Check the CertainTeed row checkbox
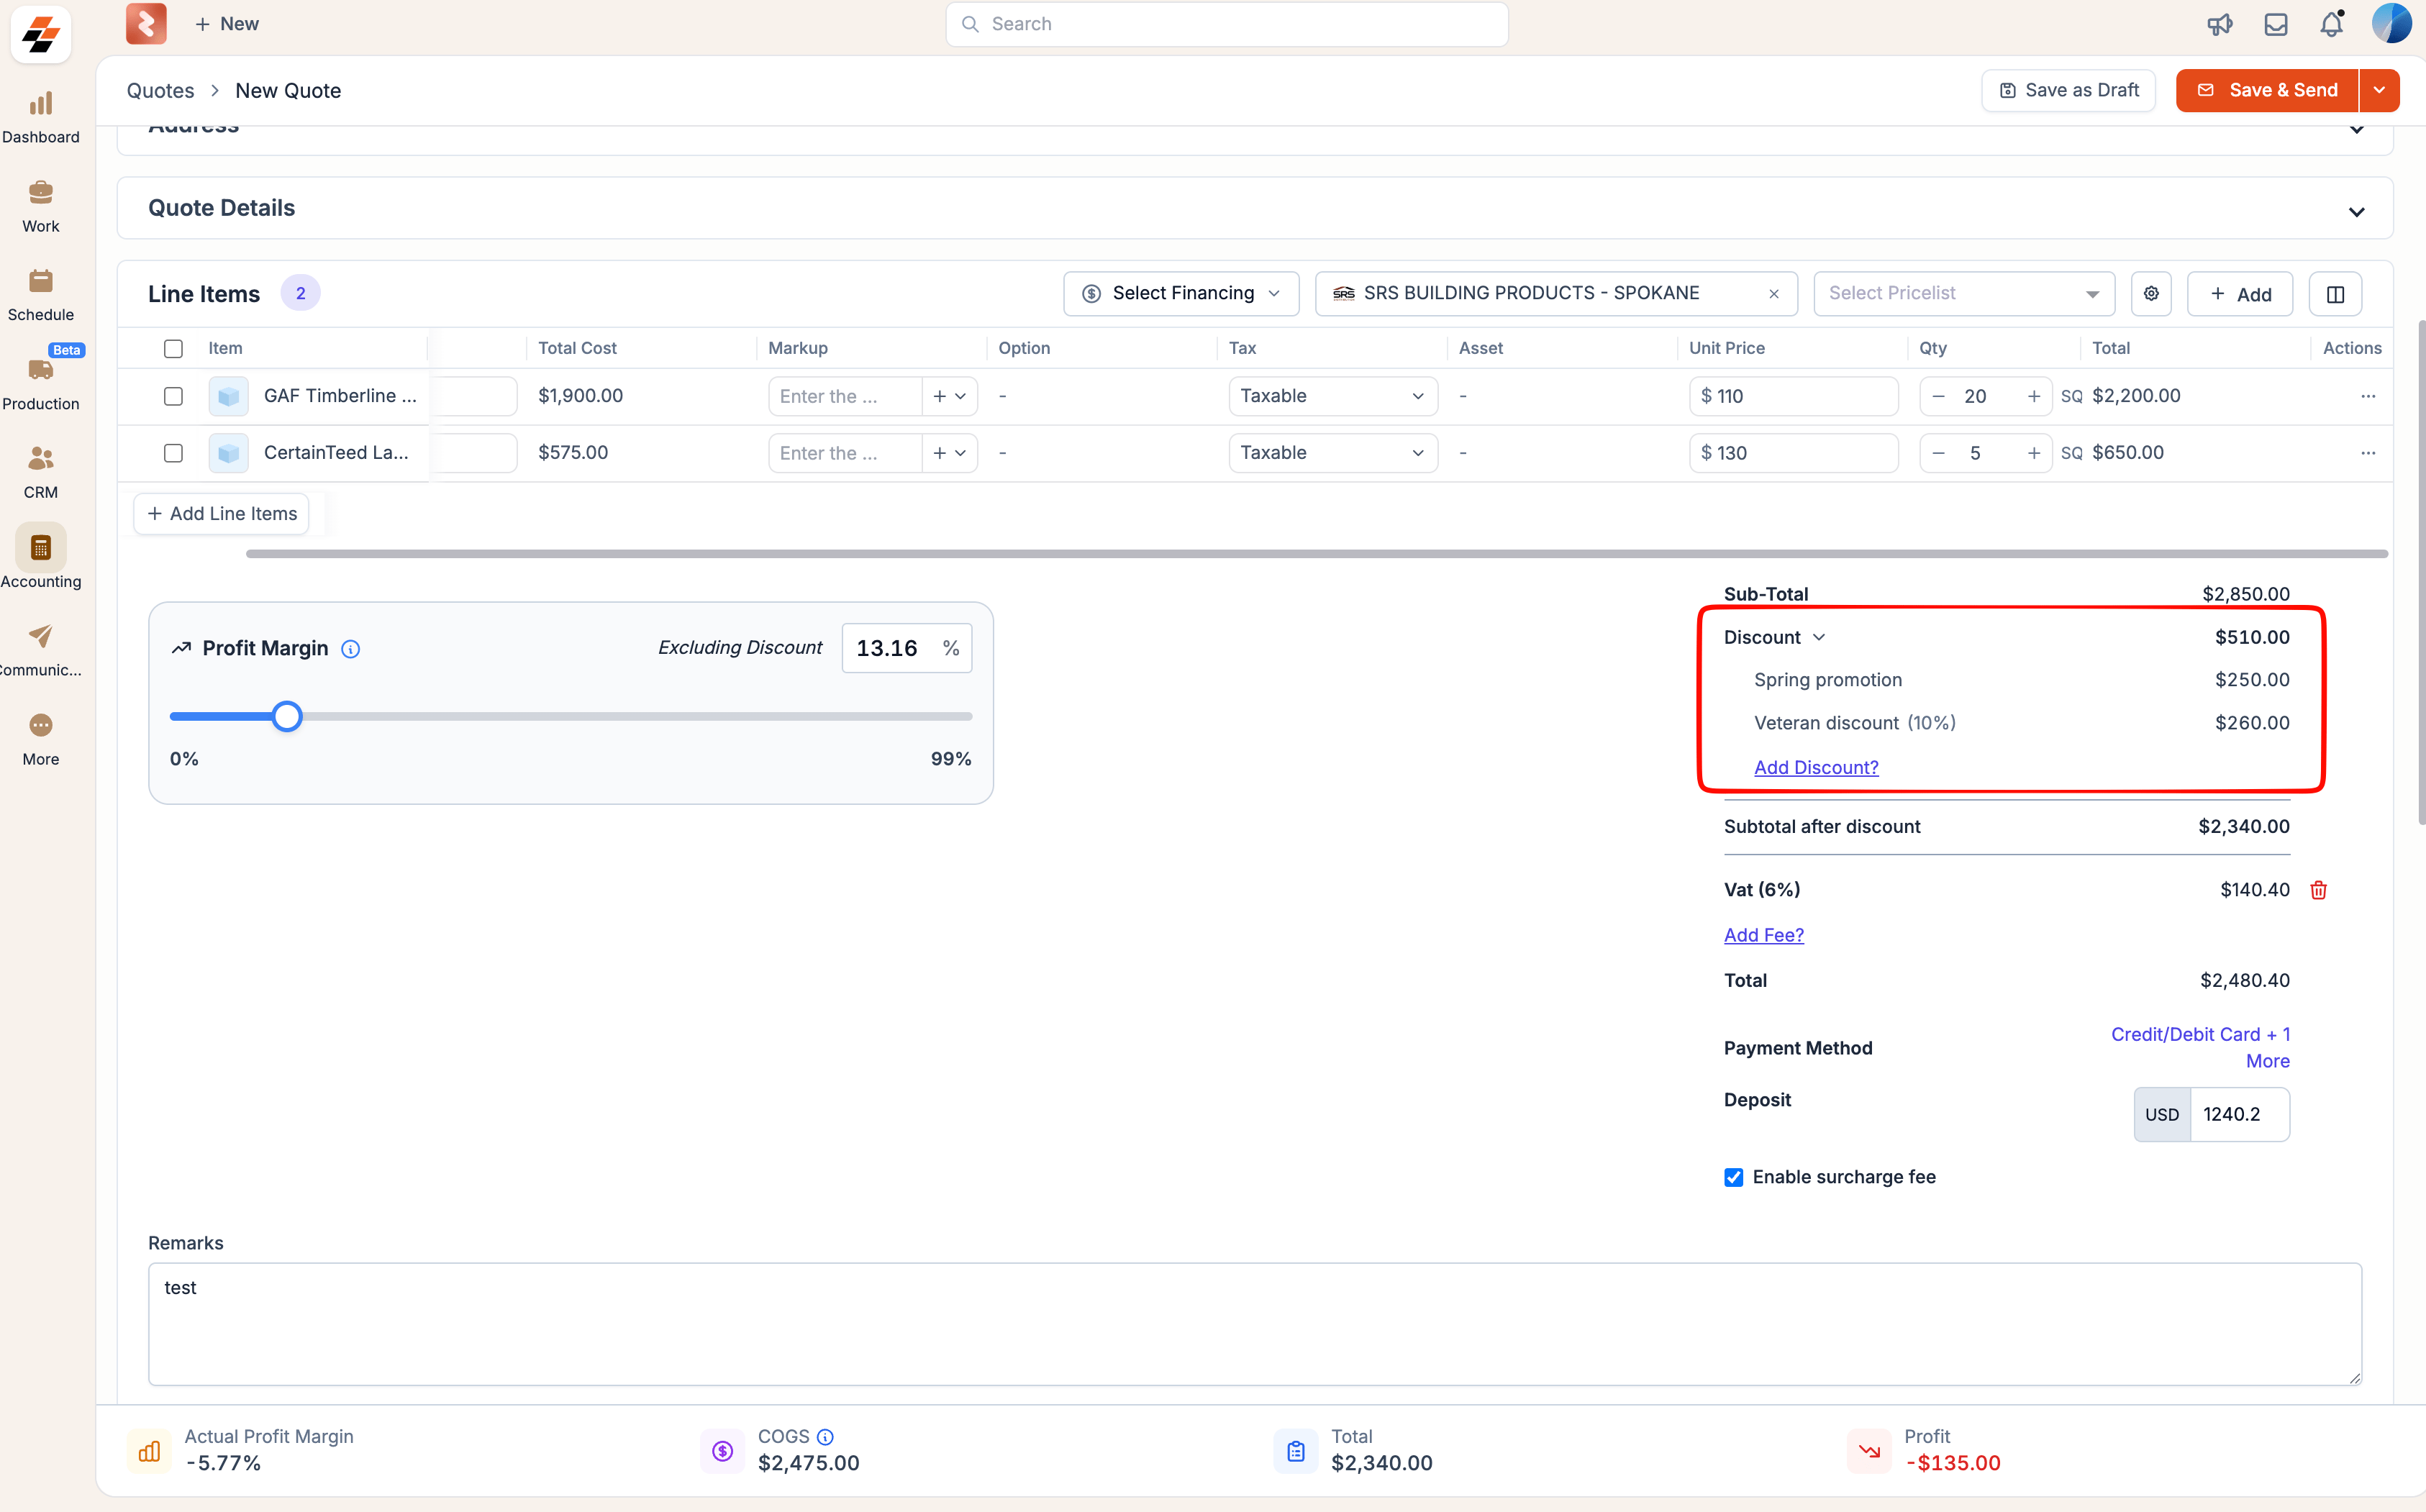 pos(173,454)
